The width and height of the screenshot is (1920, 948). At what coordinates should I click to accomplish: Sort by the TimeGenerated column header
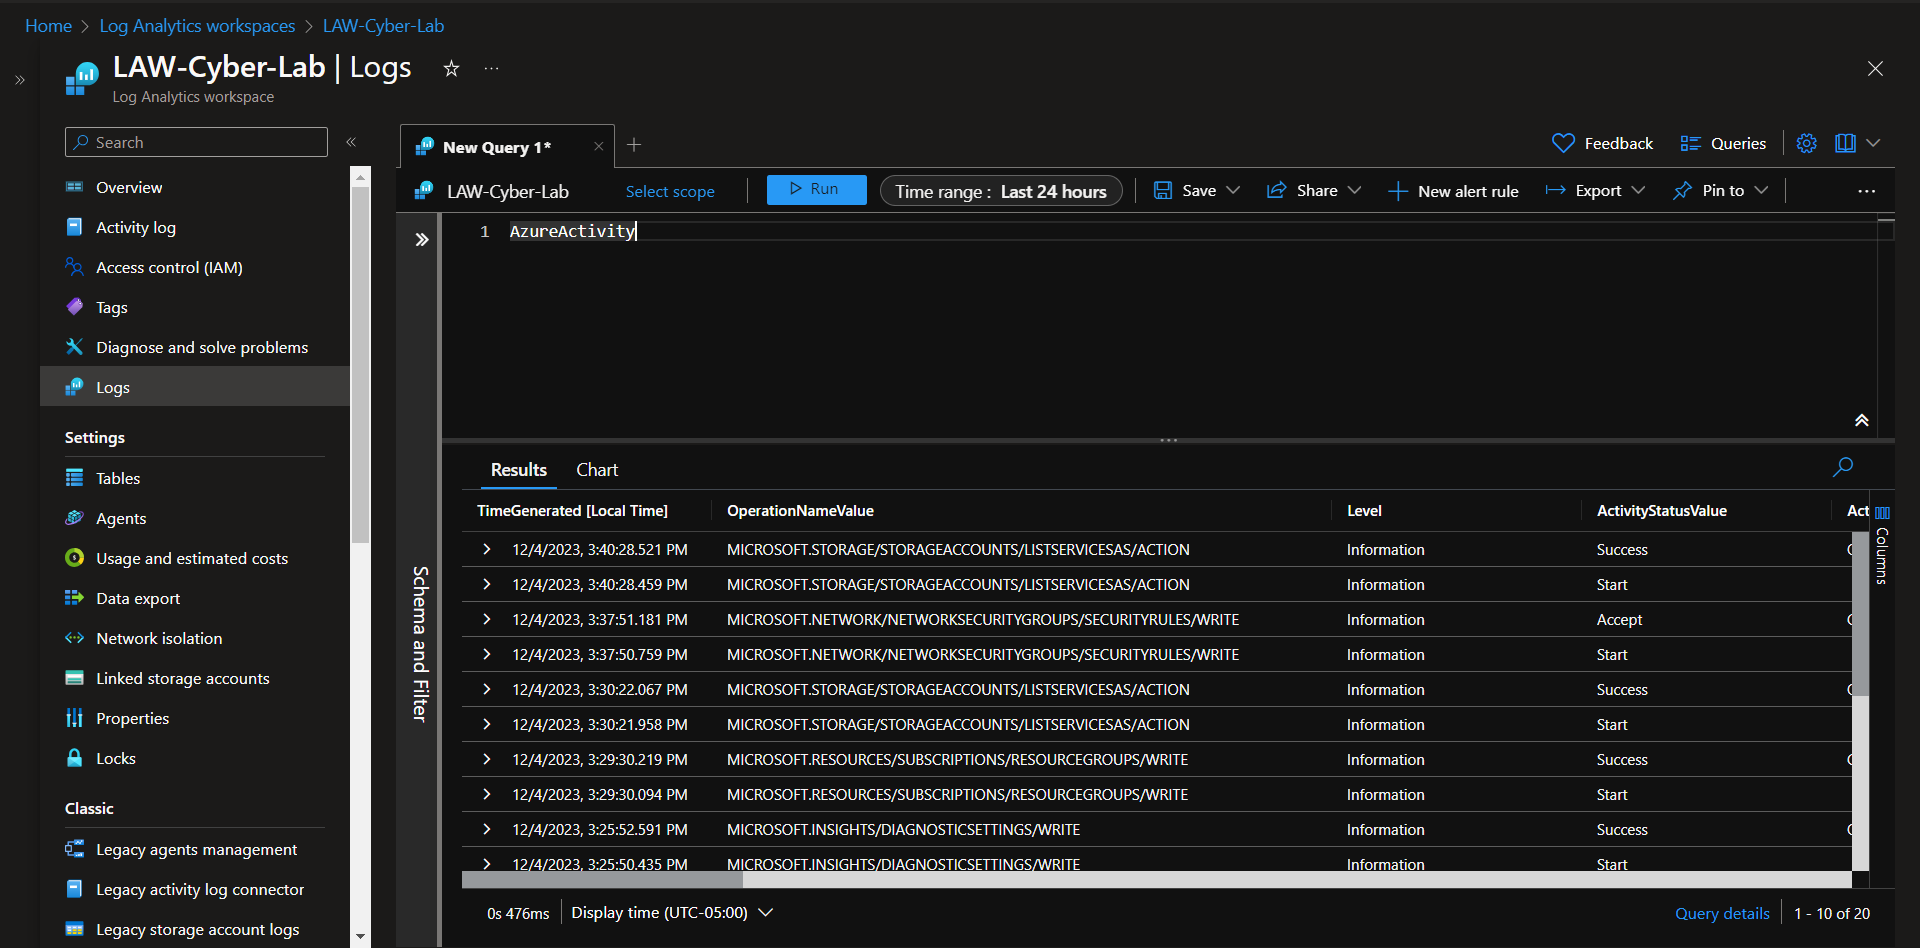(x=572, y=510)
